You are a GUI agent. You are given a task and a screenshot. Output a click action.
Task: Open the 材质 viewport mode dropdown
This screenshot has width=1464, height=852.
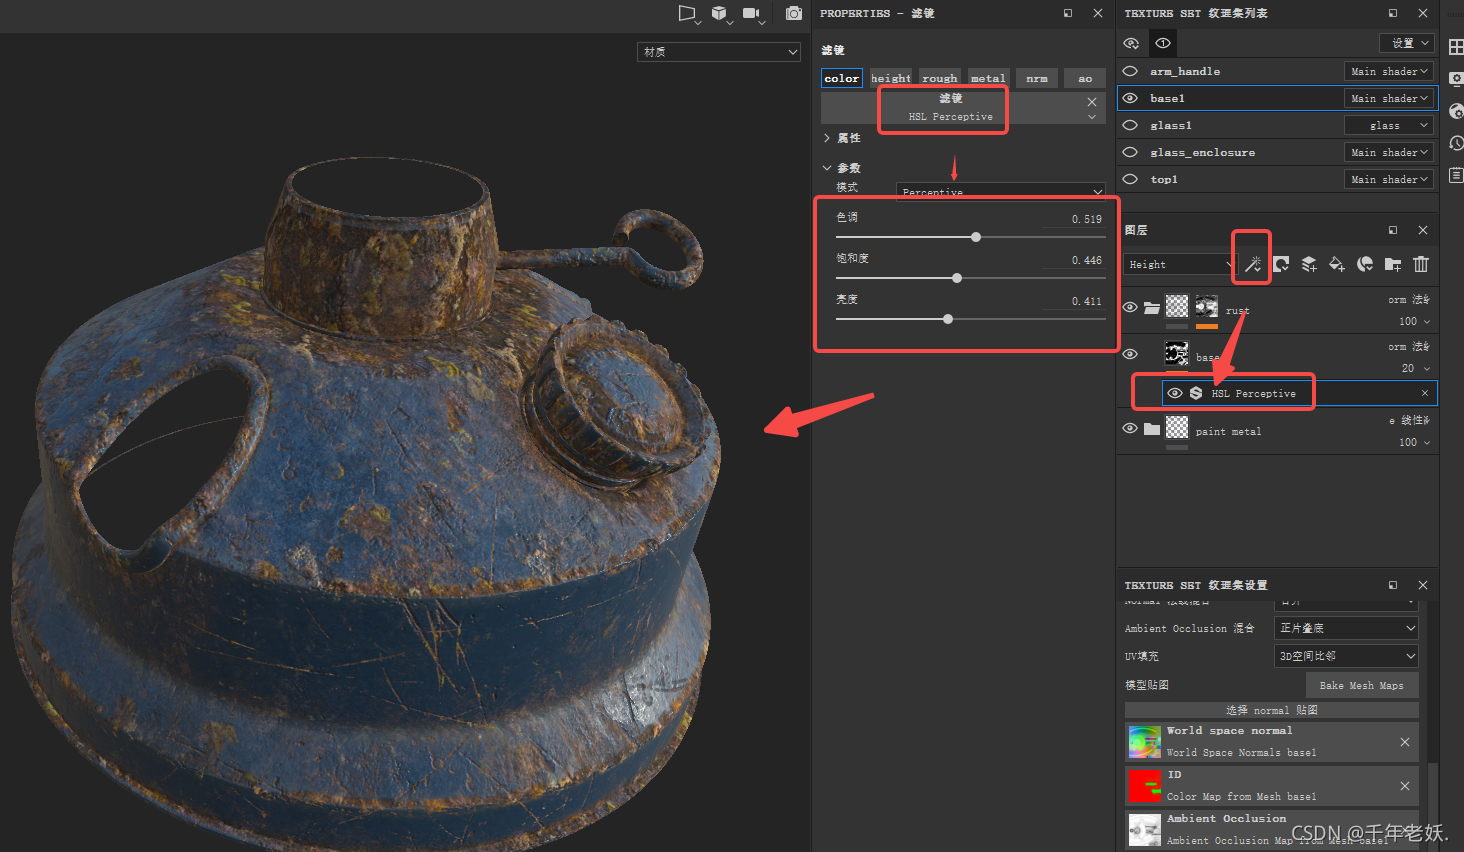[x=718, y=52]
